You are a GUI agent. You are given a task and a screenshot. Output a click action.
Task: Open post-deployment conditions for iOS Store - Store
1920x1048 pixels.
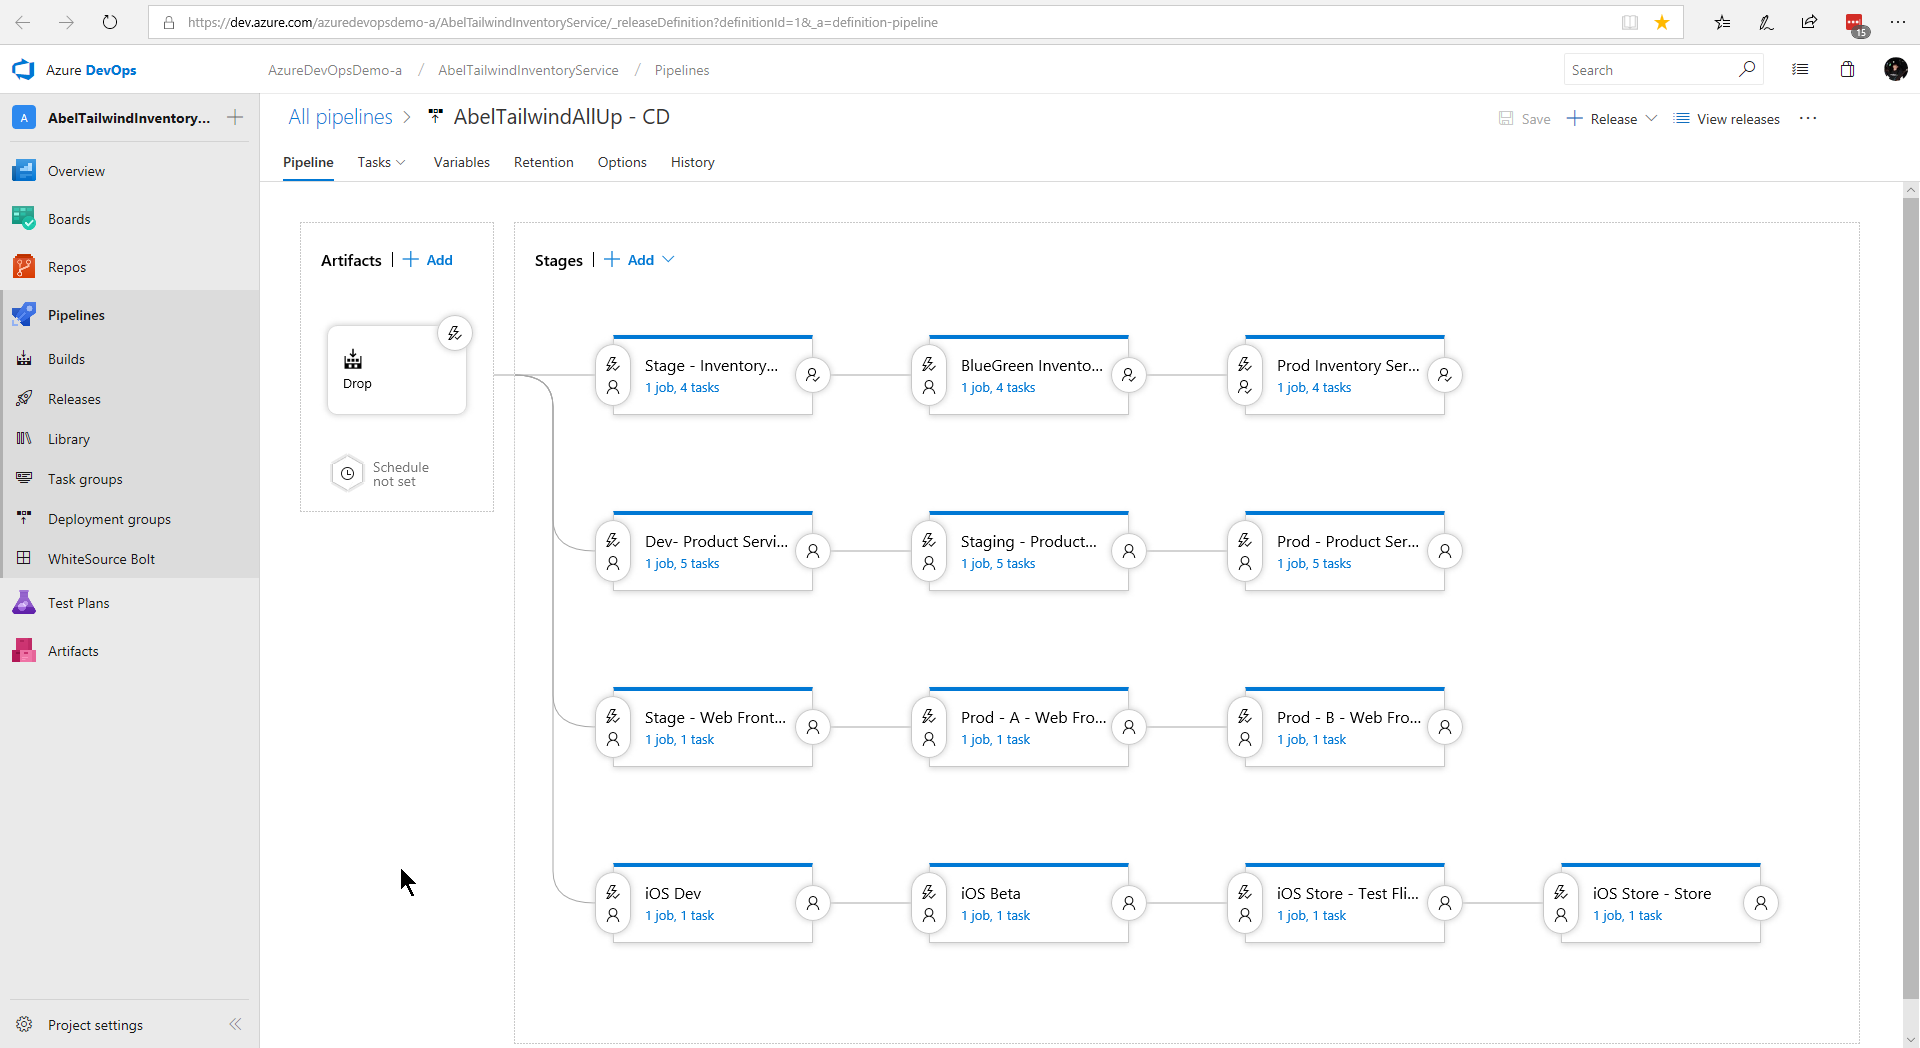click(x=1761, y=903)
